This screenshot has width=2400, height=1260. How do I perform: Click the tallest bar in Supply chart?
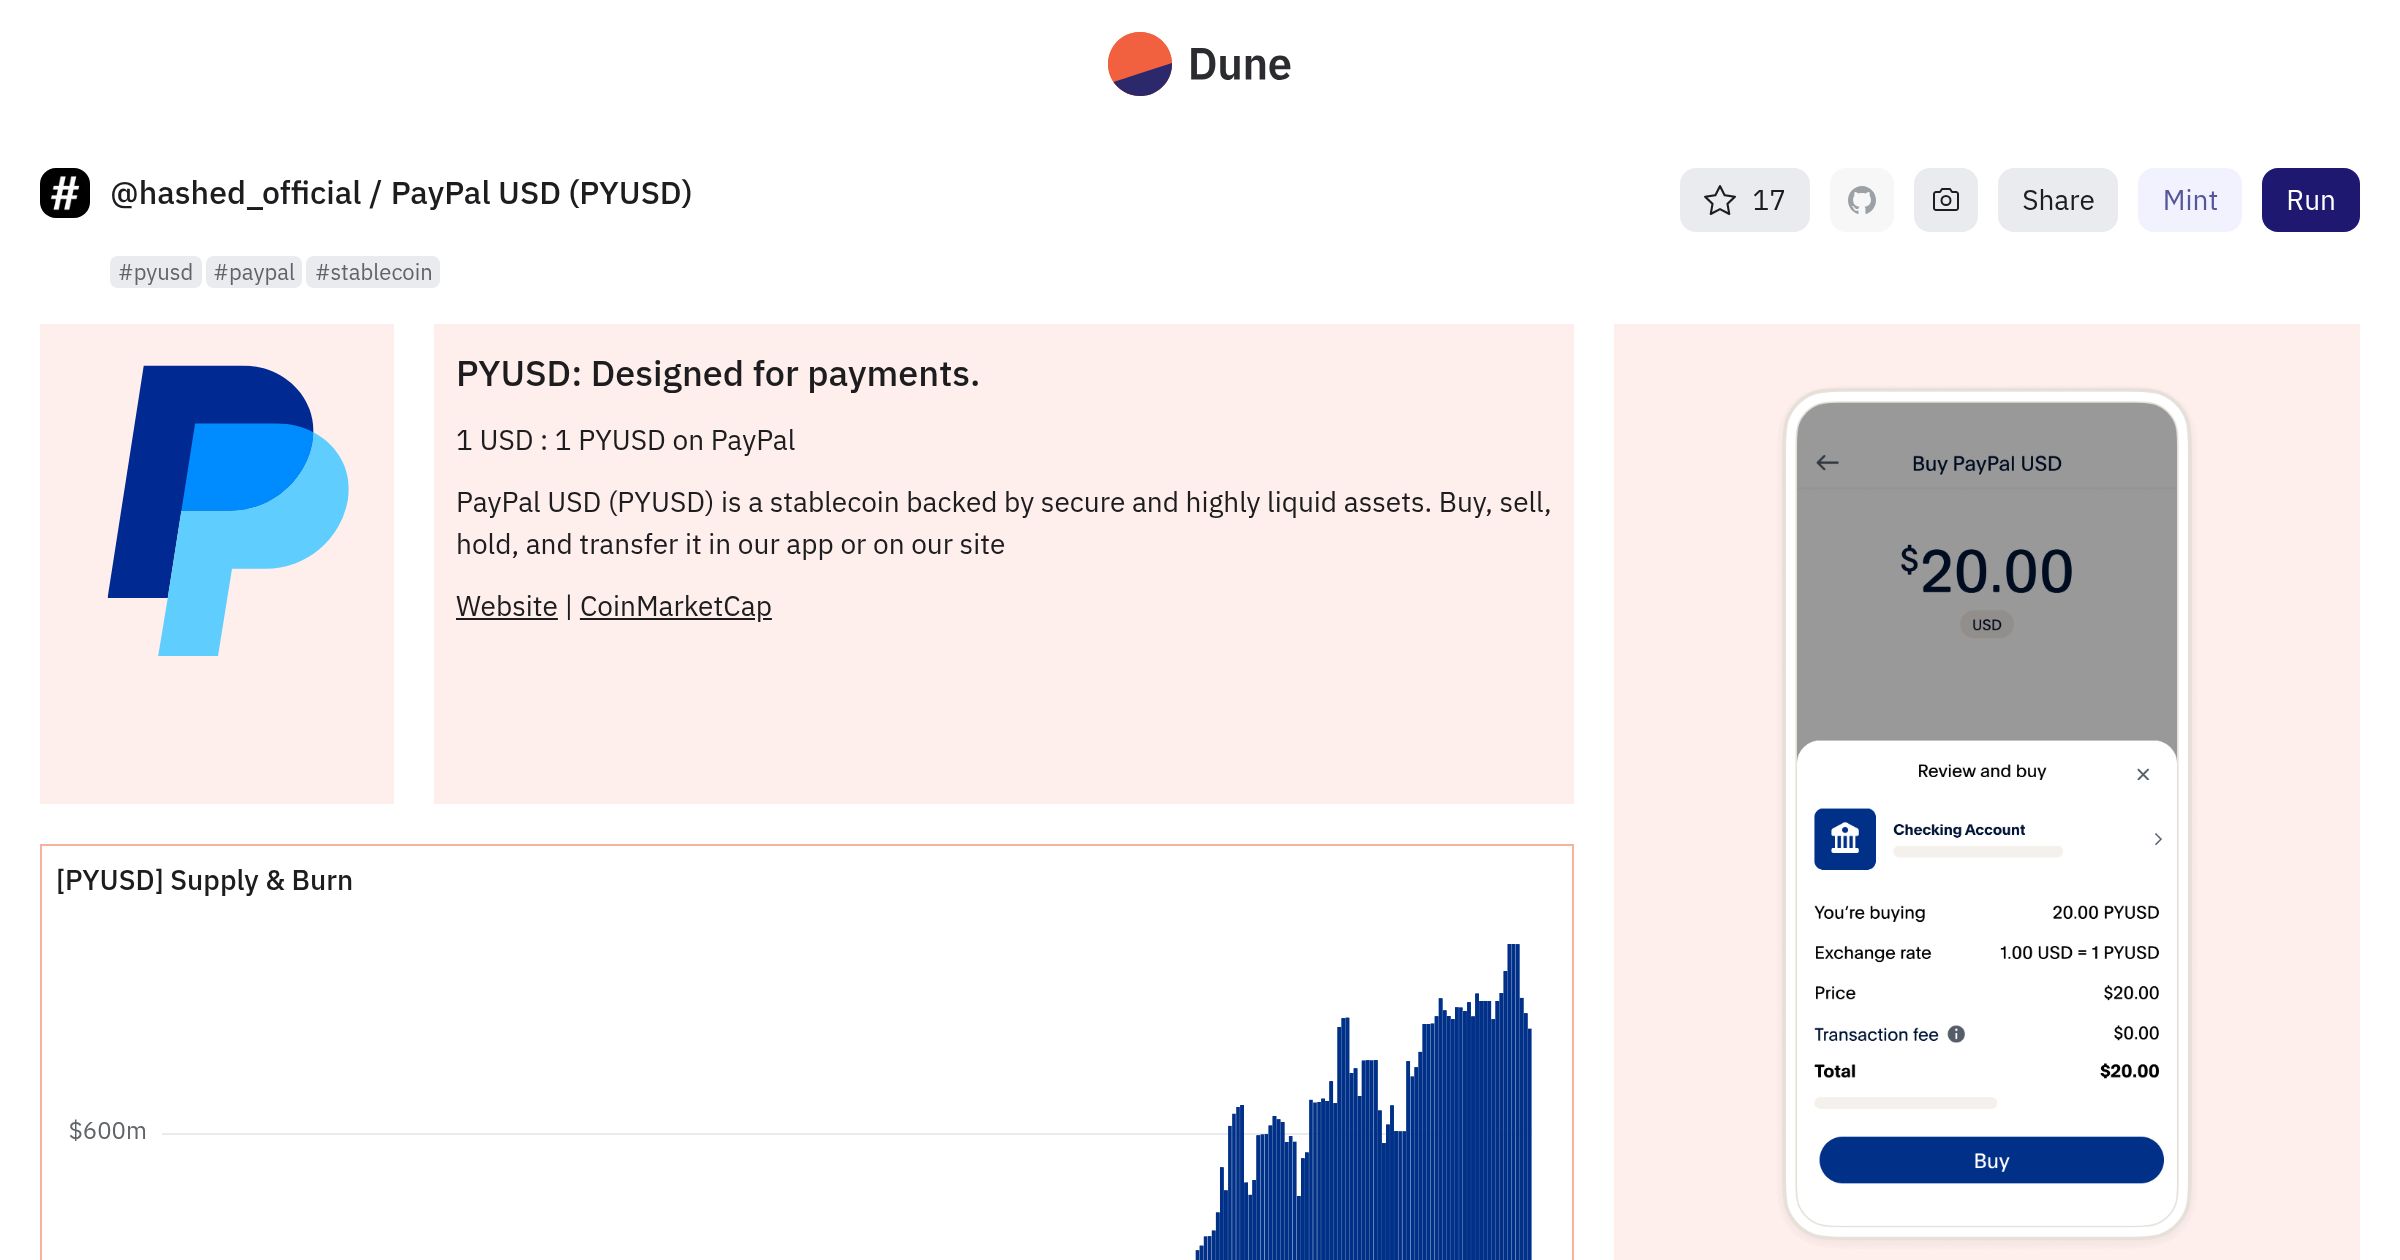[x=1513, y=1101]
